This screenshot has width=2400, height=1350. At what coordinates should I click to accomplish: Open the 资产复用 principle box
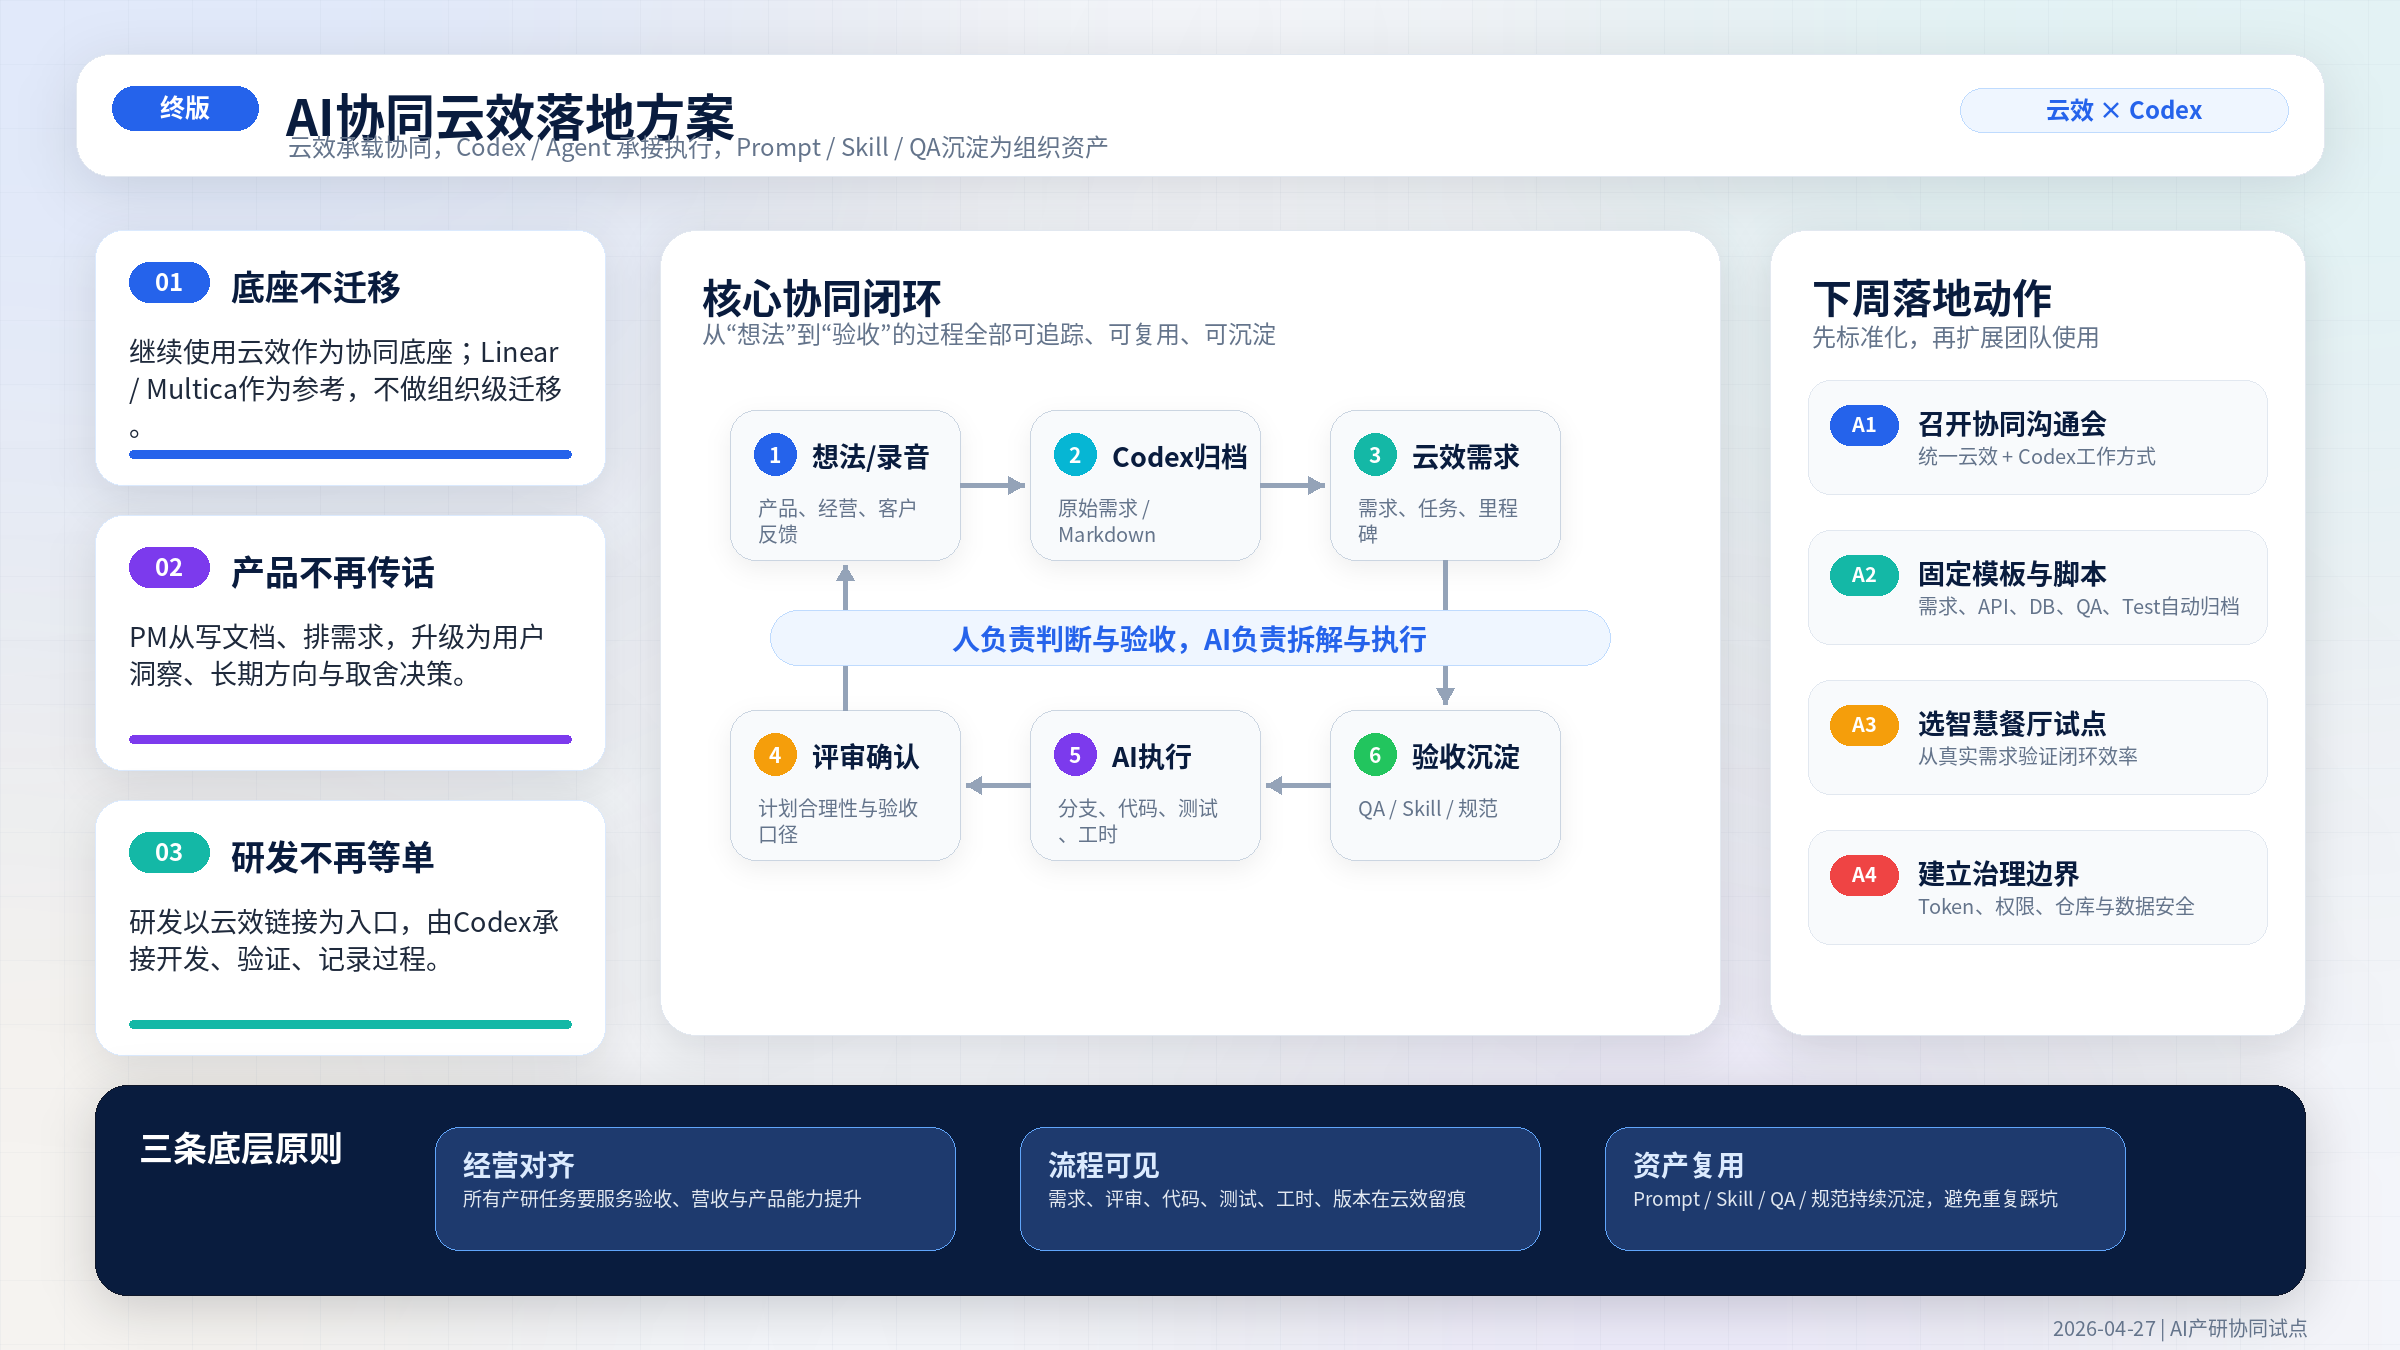[1865, 1189]
